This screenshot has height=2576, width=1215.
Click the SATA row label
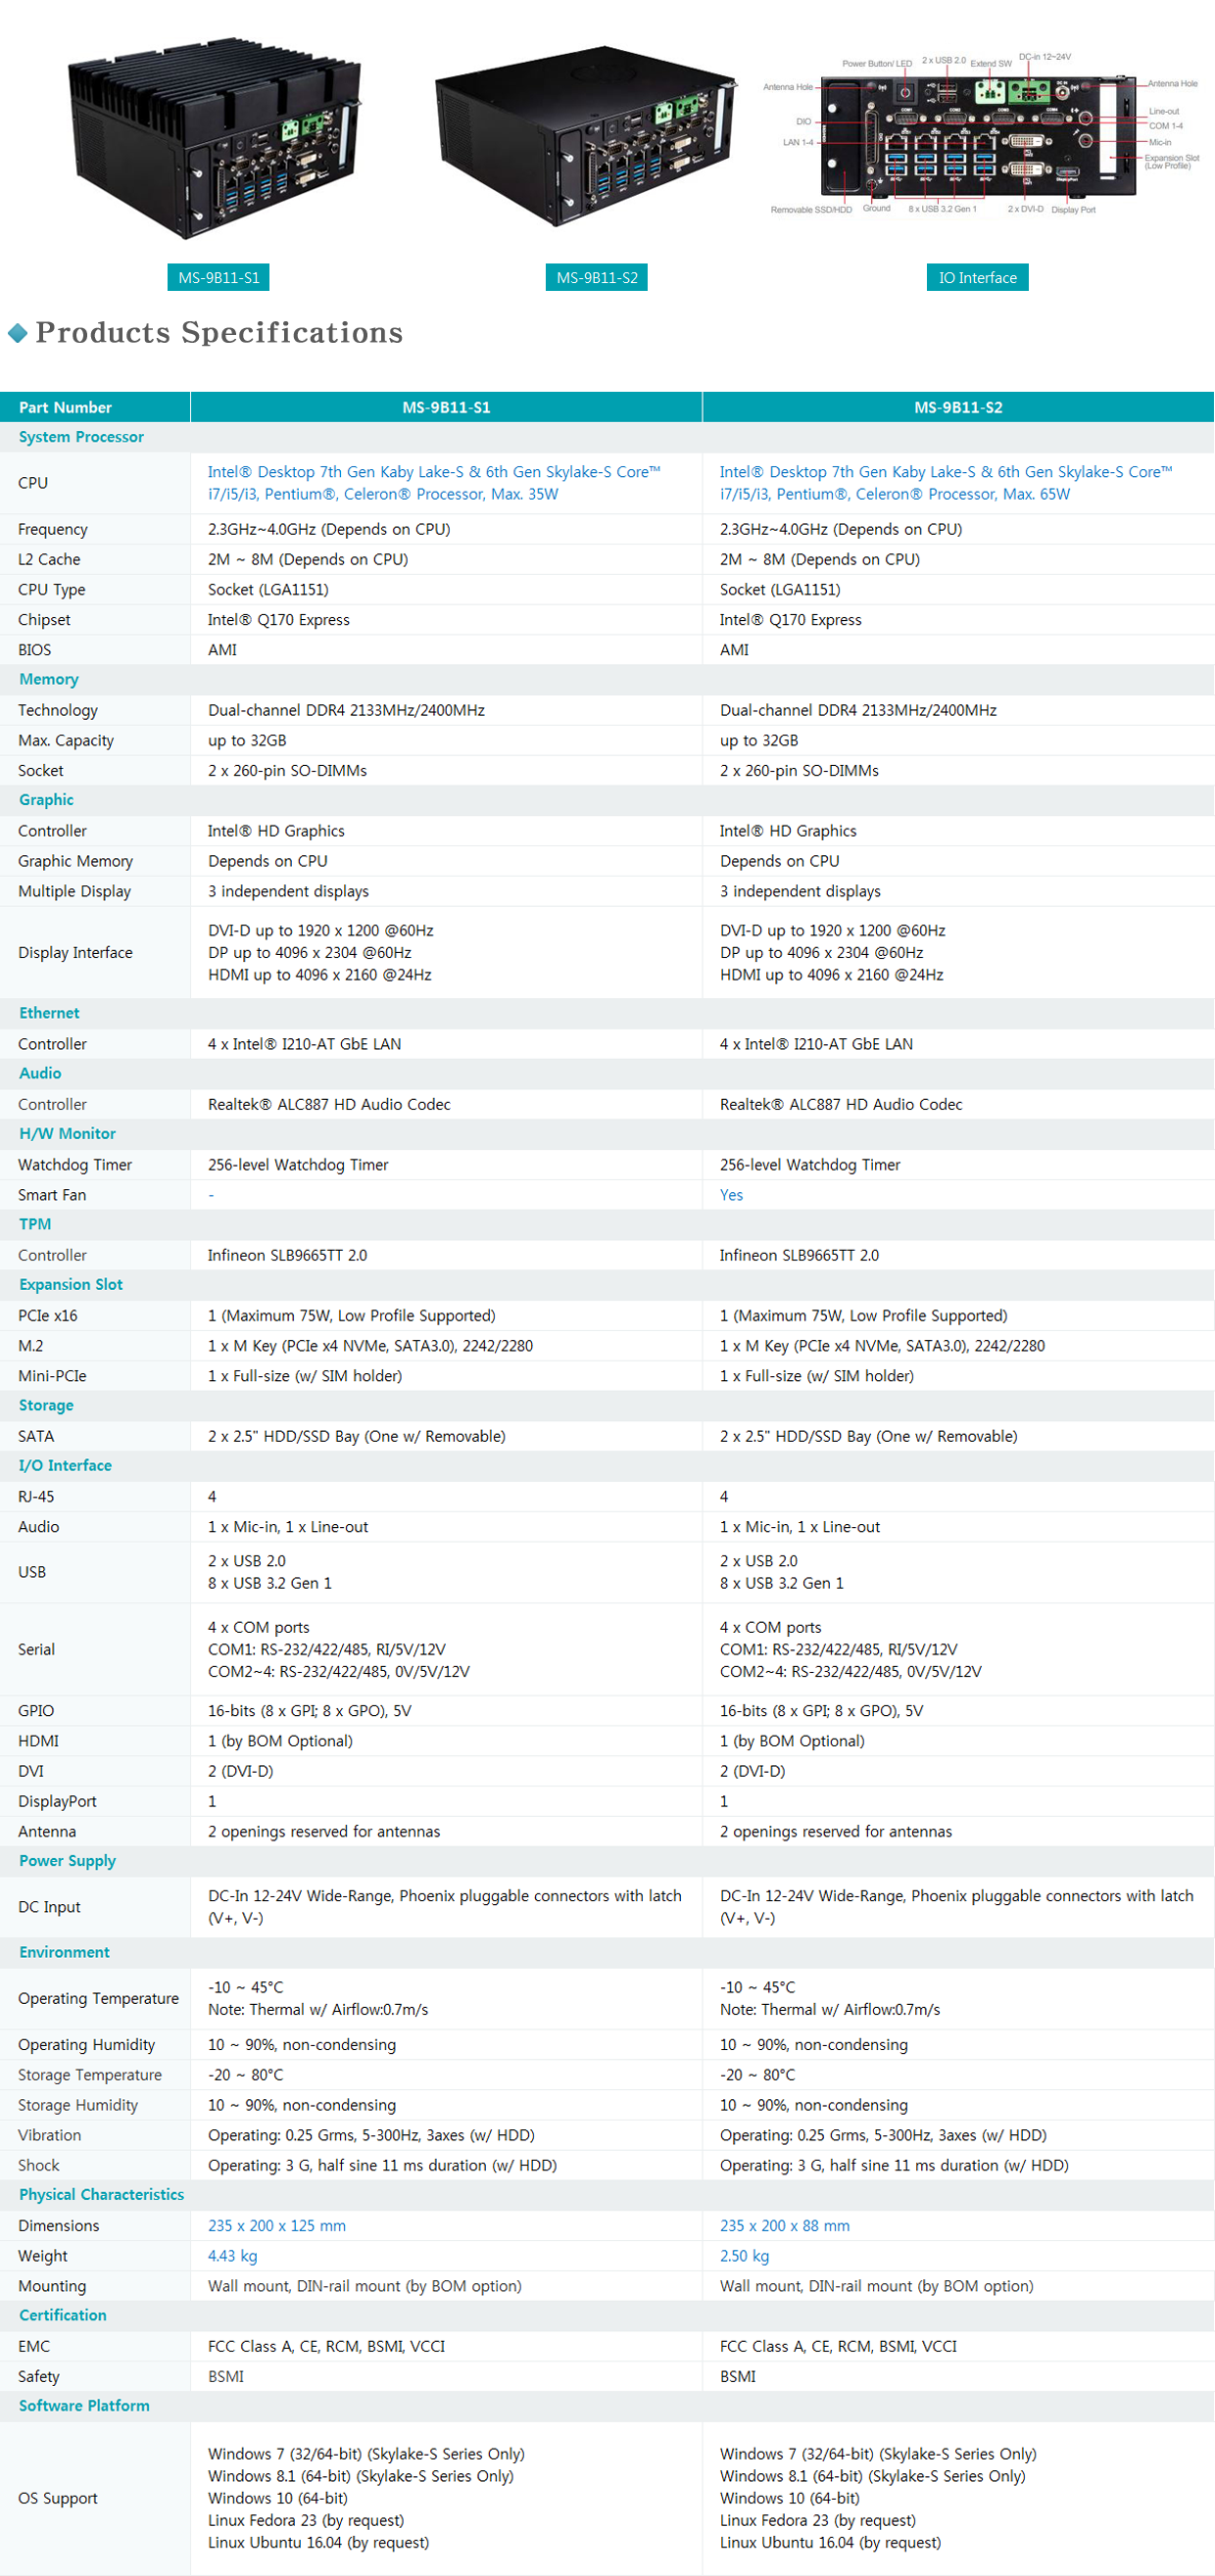36,1437
